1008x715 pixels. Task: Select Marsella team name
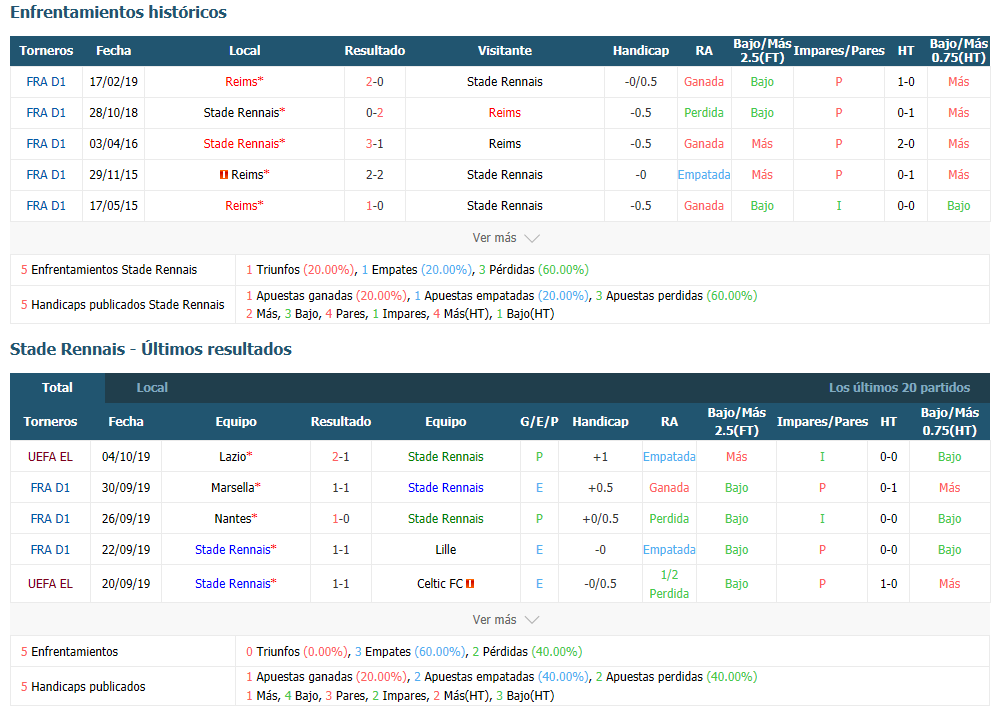[x=233, y=488]
